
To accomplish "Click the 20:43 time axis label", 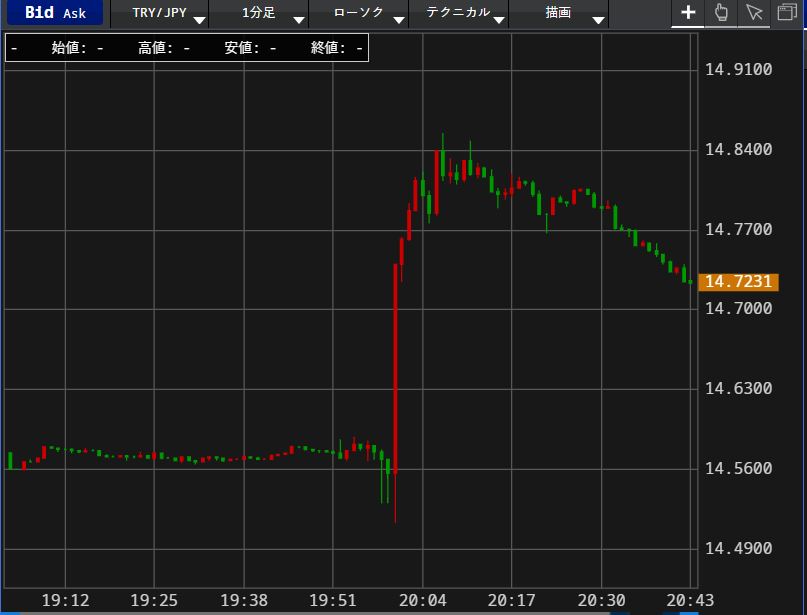I will pos(690,601).
